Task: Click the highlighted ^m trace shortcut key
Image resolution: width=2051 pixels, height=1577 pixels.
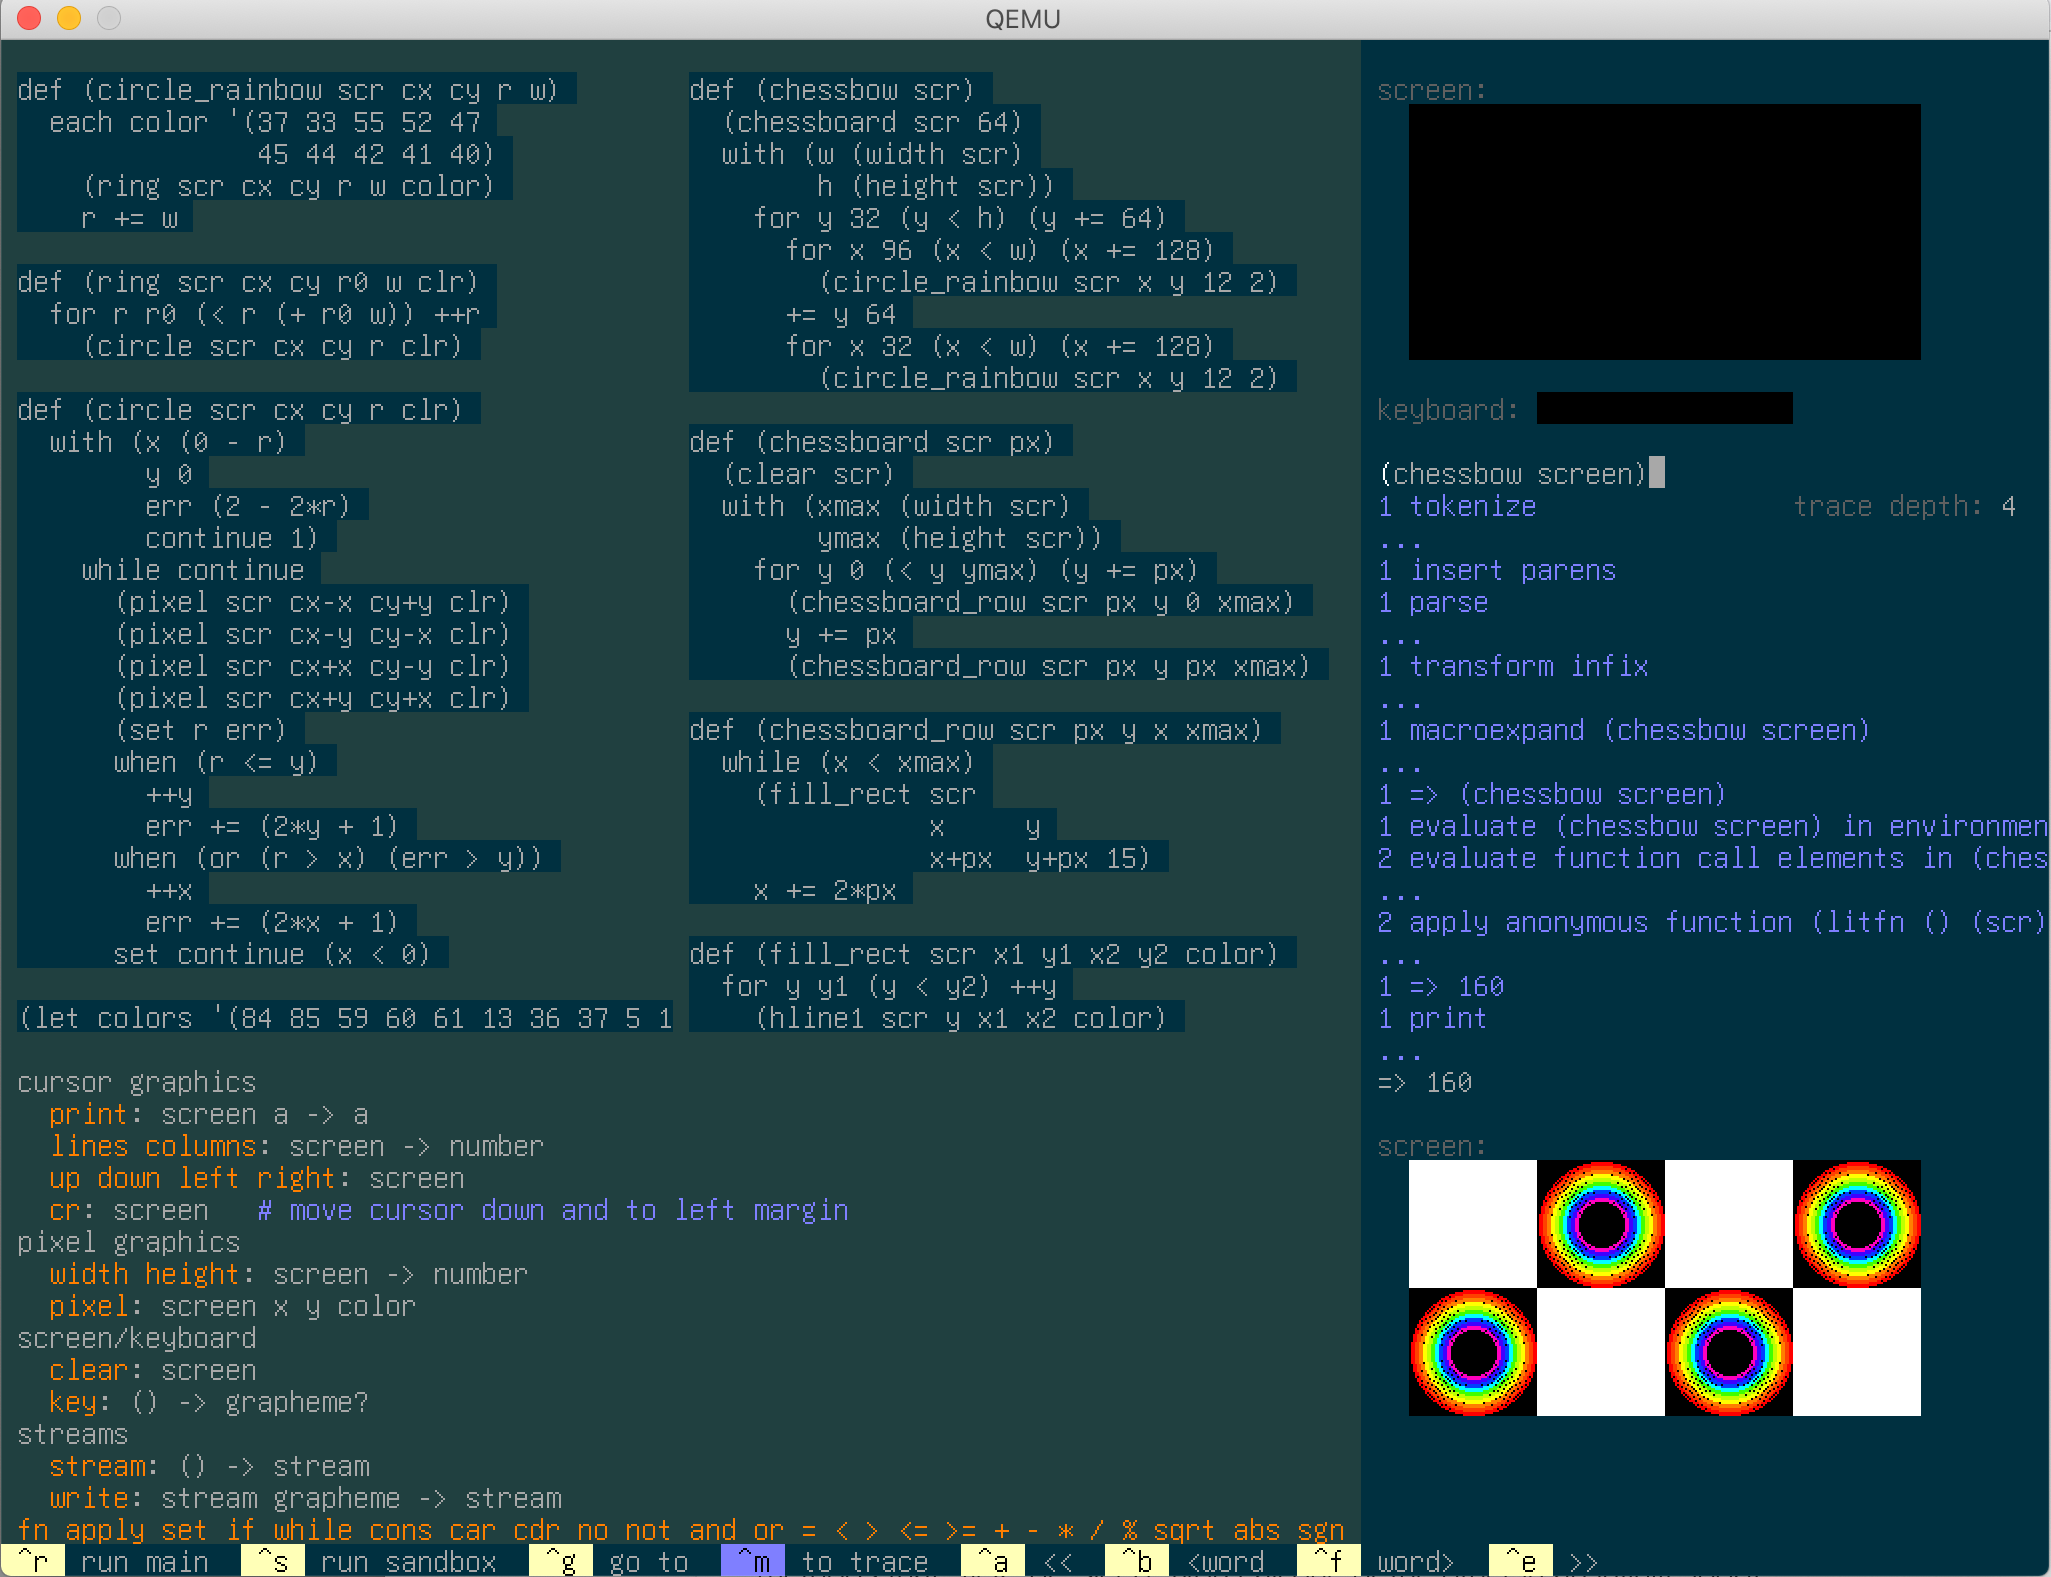Action: tap(753, 1561)
